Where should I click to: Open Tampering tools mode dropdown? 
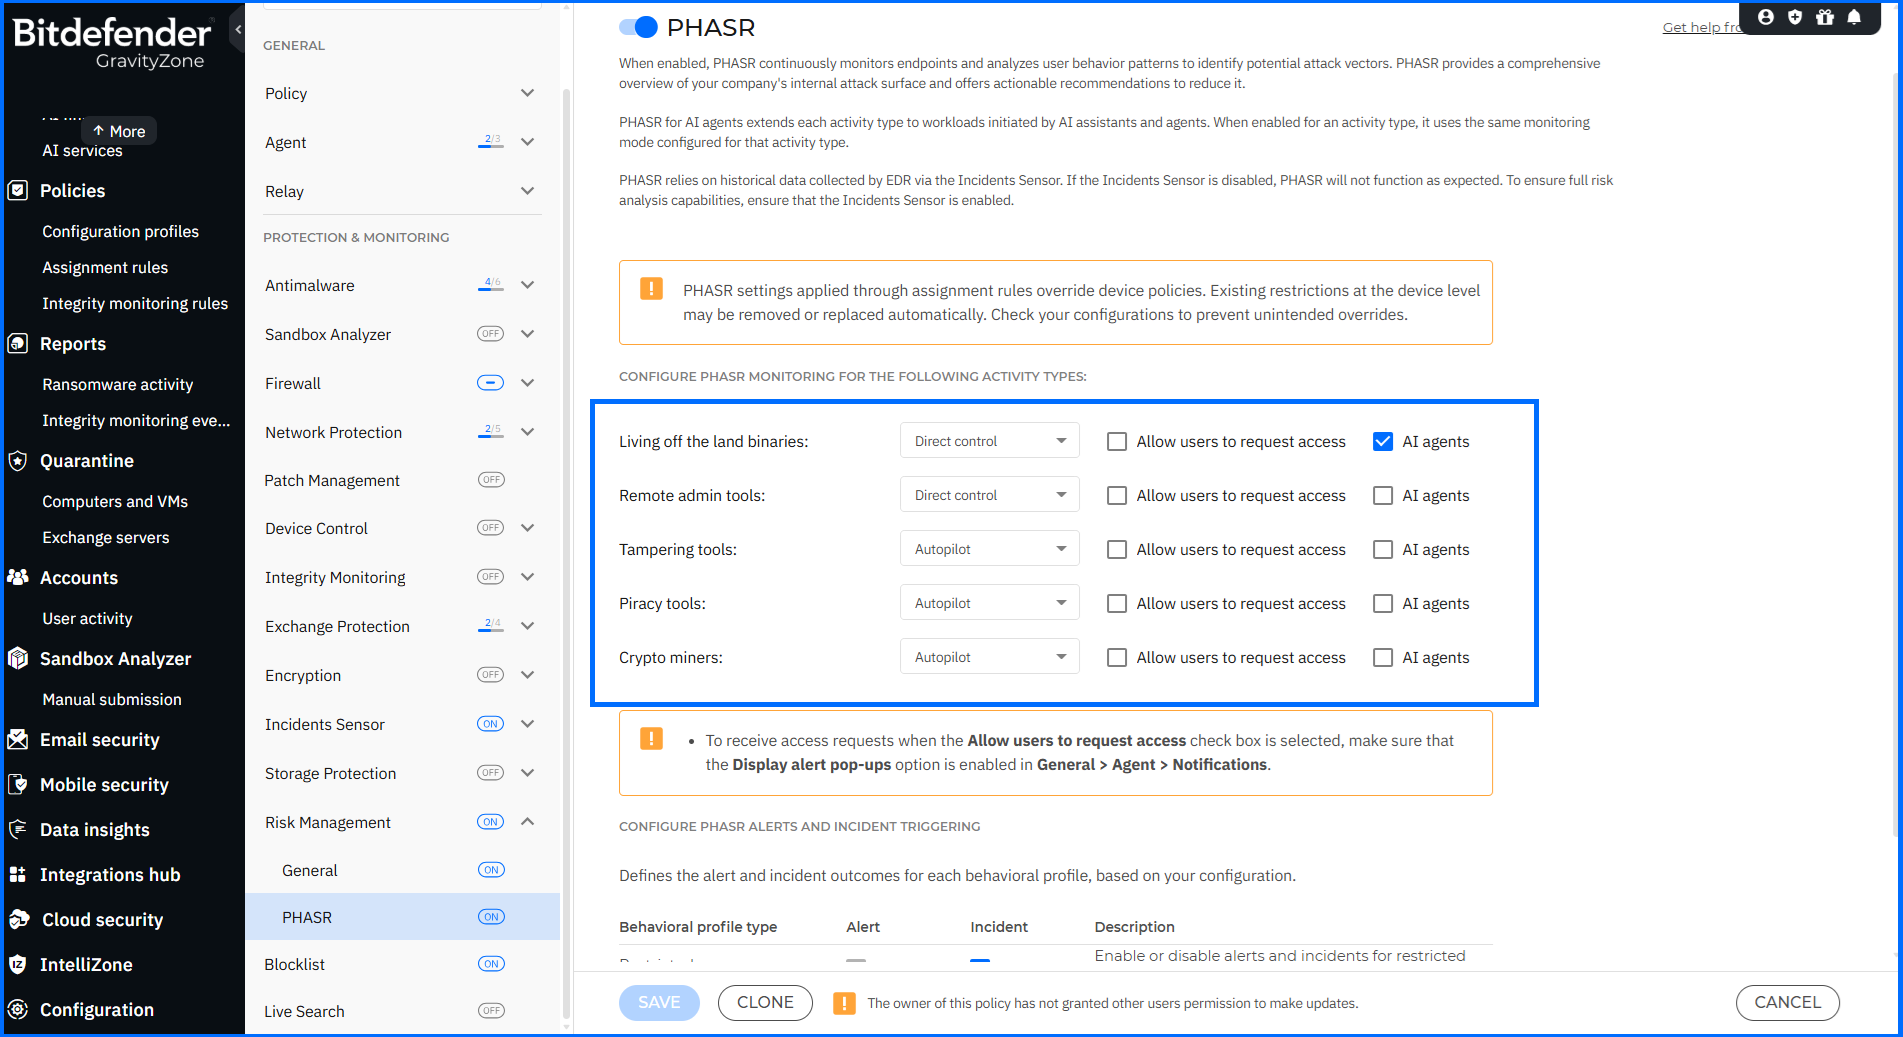coord(989,549)
